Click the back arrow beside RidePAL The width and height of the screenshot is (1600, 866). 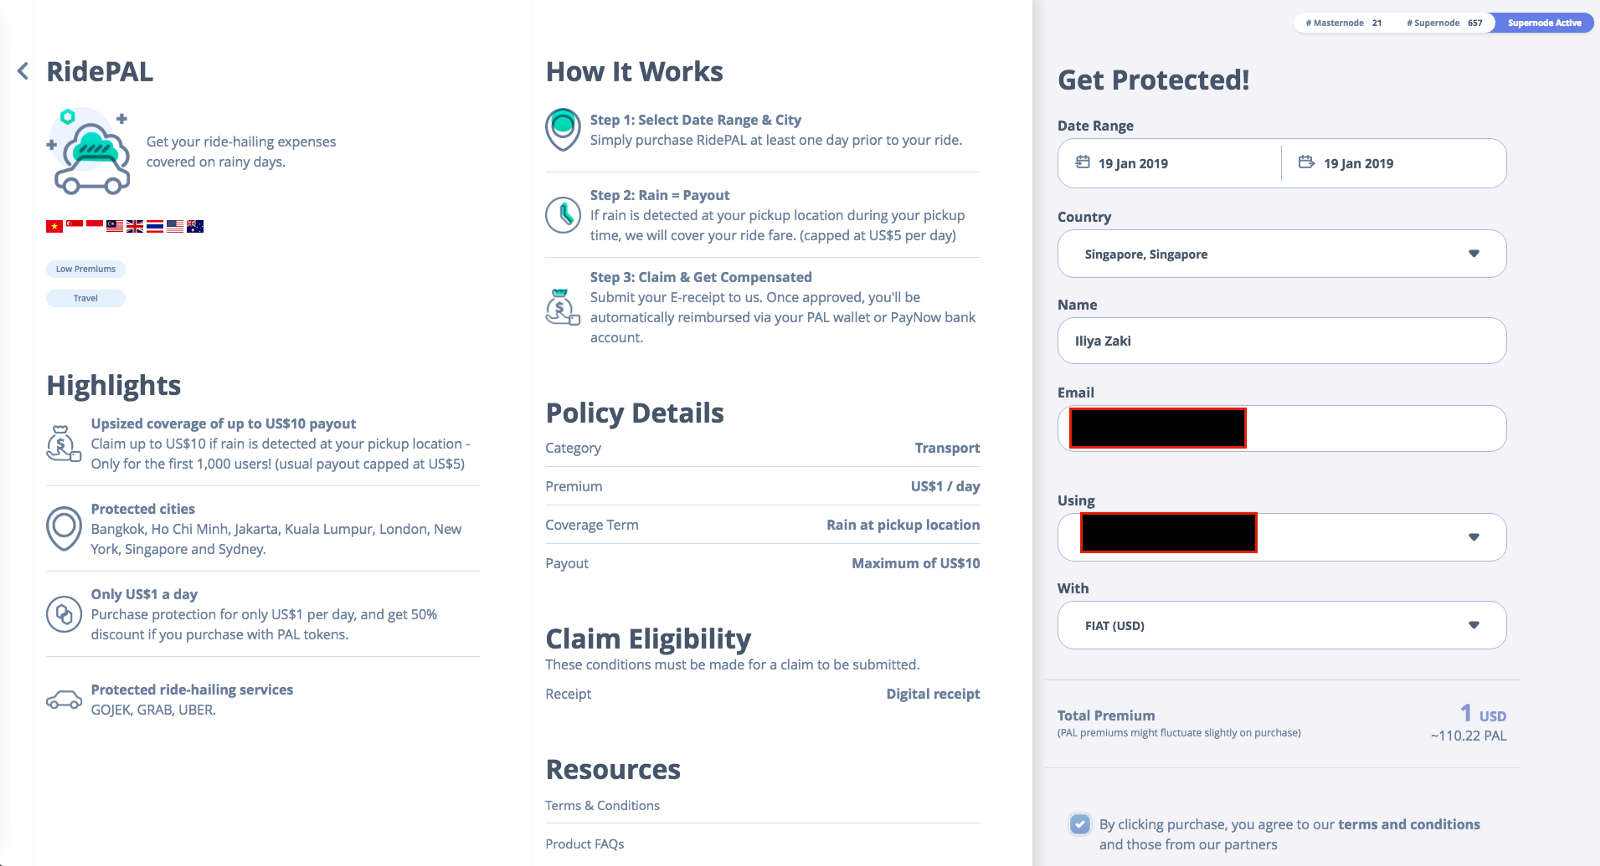coord(23,72)
